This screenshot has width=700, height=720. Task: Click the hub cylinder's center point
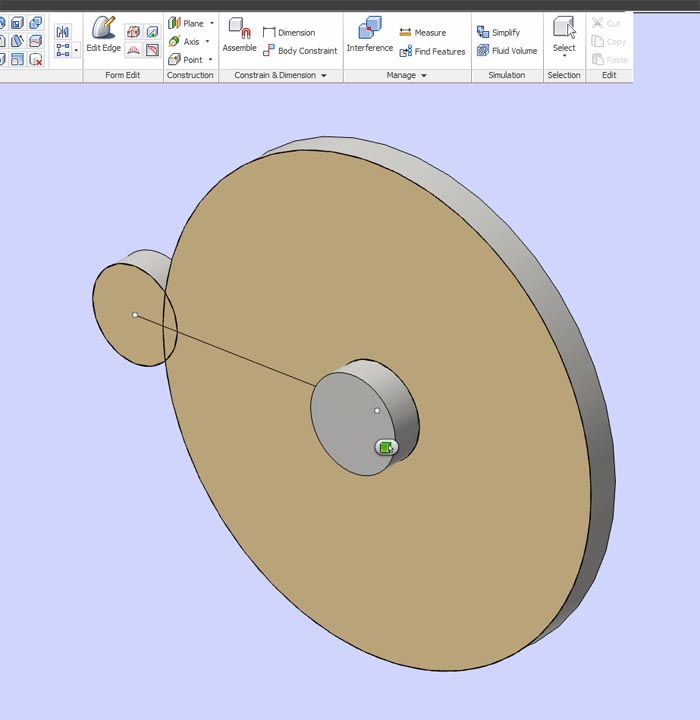click(377, 411)
